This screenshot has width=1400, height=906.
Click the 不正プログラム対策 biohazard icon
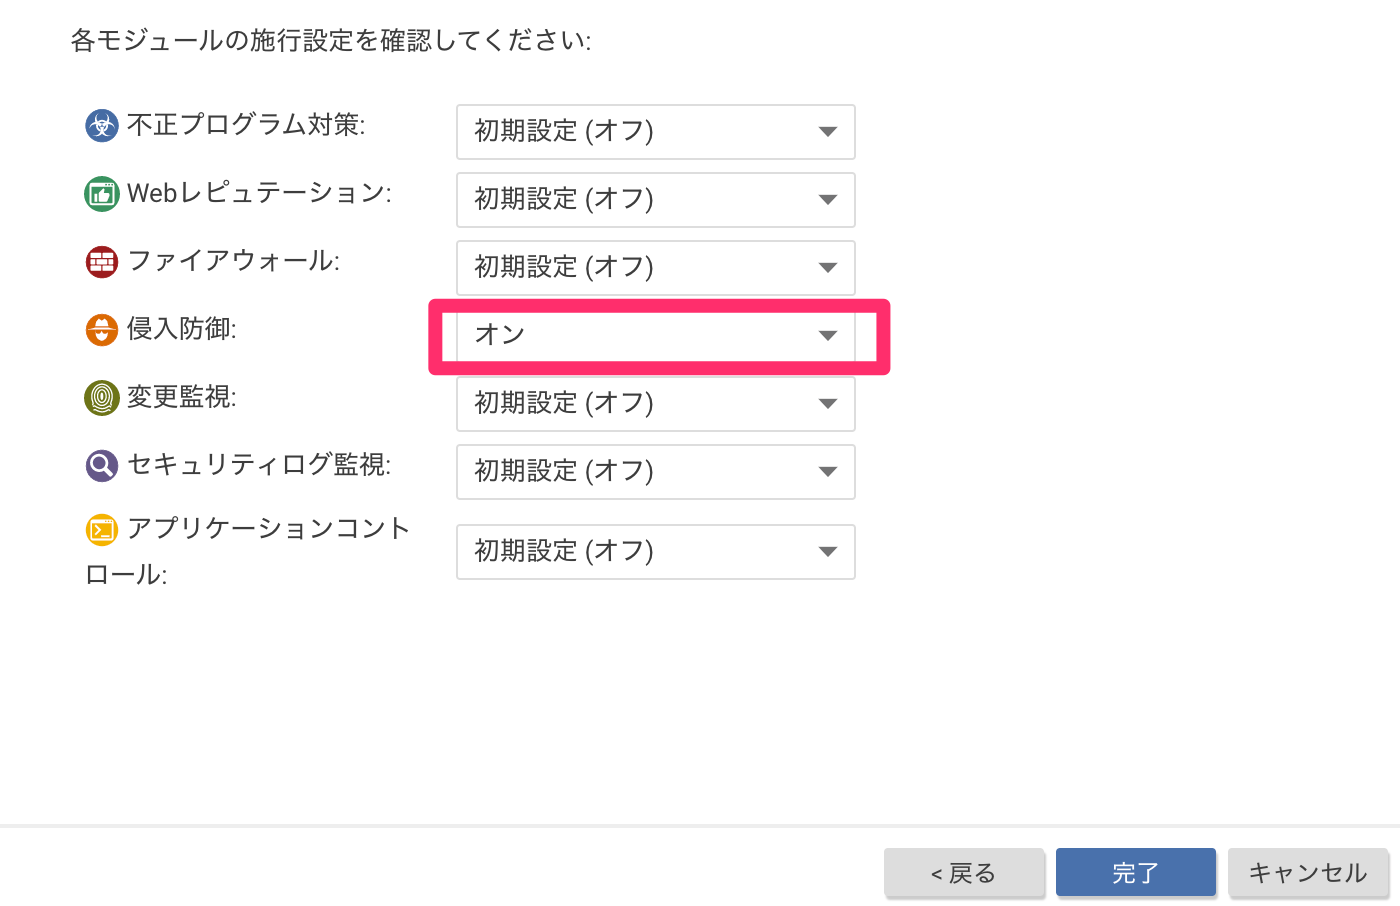coord(101,125)
